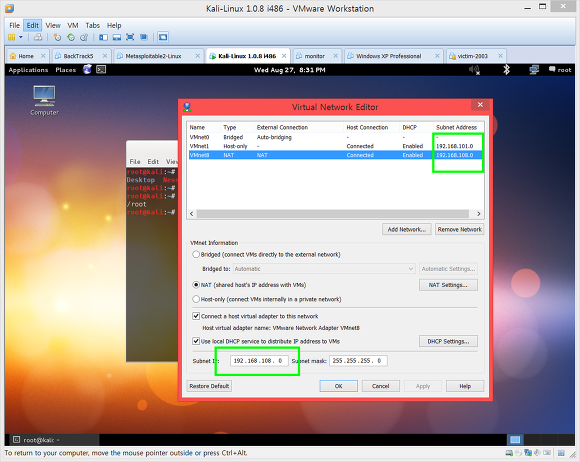Toggle Use local DHCP service checkbox
This screenshot has height=462, width=580.
196,341
